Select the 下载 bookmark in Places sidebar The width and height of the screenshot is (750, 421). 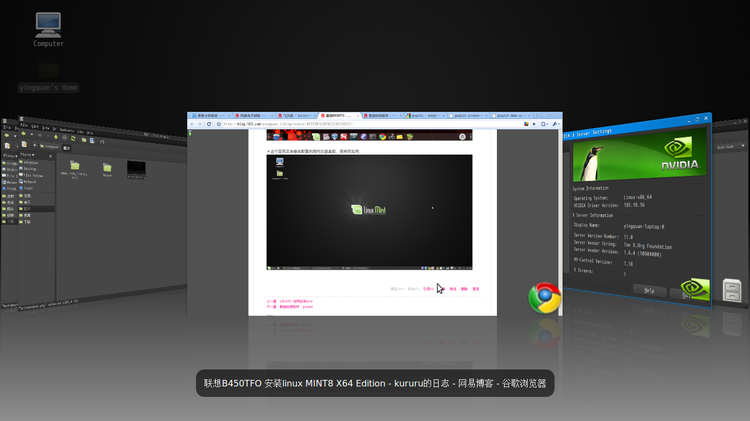point(25,222)
